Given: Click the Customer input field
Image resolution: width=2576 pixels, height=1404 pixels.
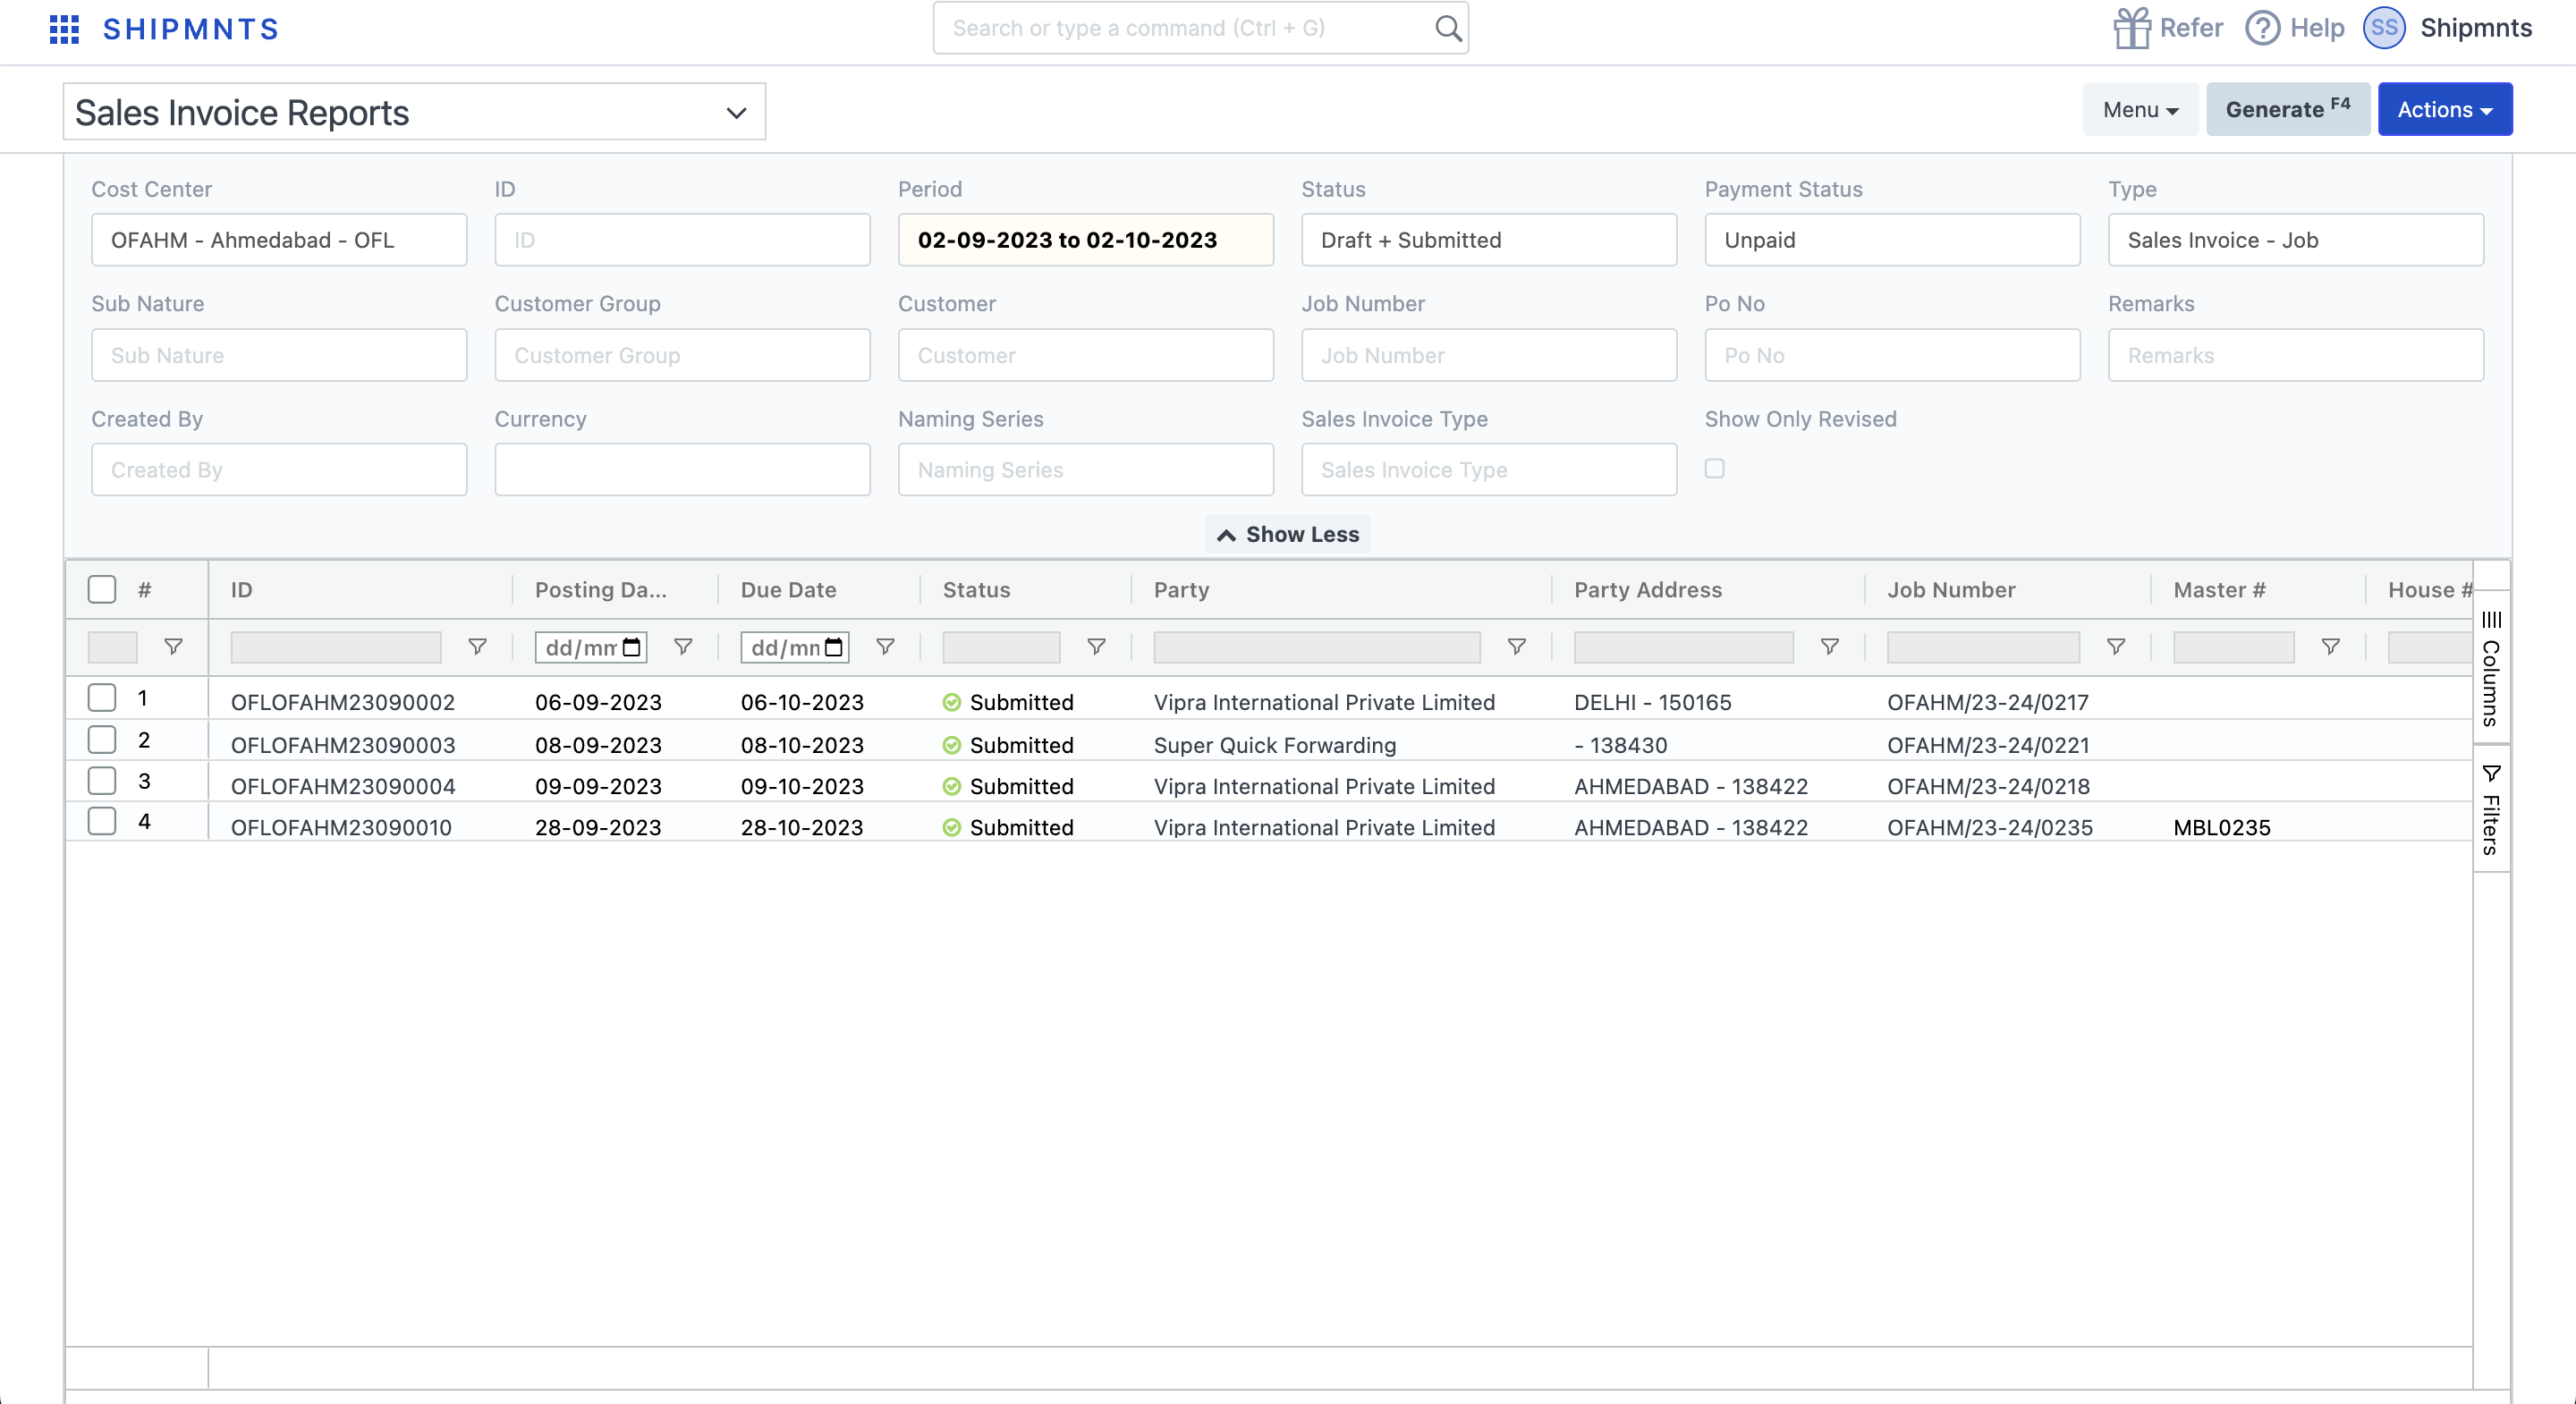Looking at the screenshot, I should point(1085,355).
